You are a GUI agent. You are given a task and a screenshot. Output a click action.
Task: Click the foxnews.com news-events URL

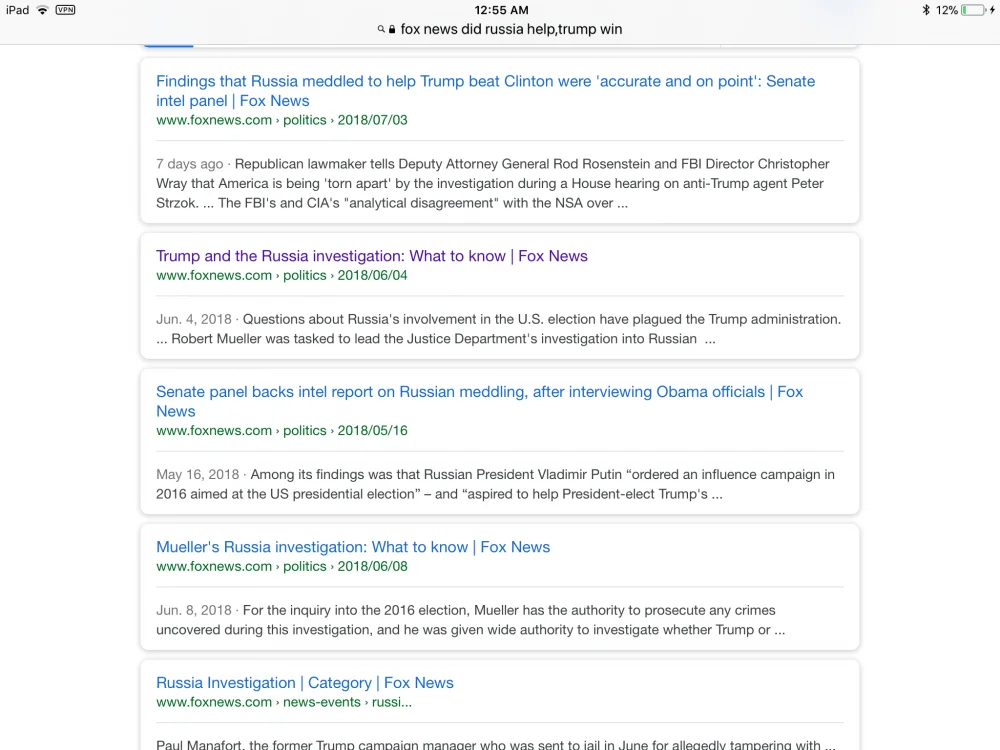click(x=284, y=702)
